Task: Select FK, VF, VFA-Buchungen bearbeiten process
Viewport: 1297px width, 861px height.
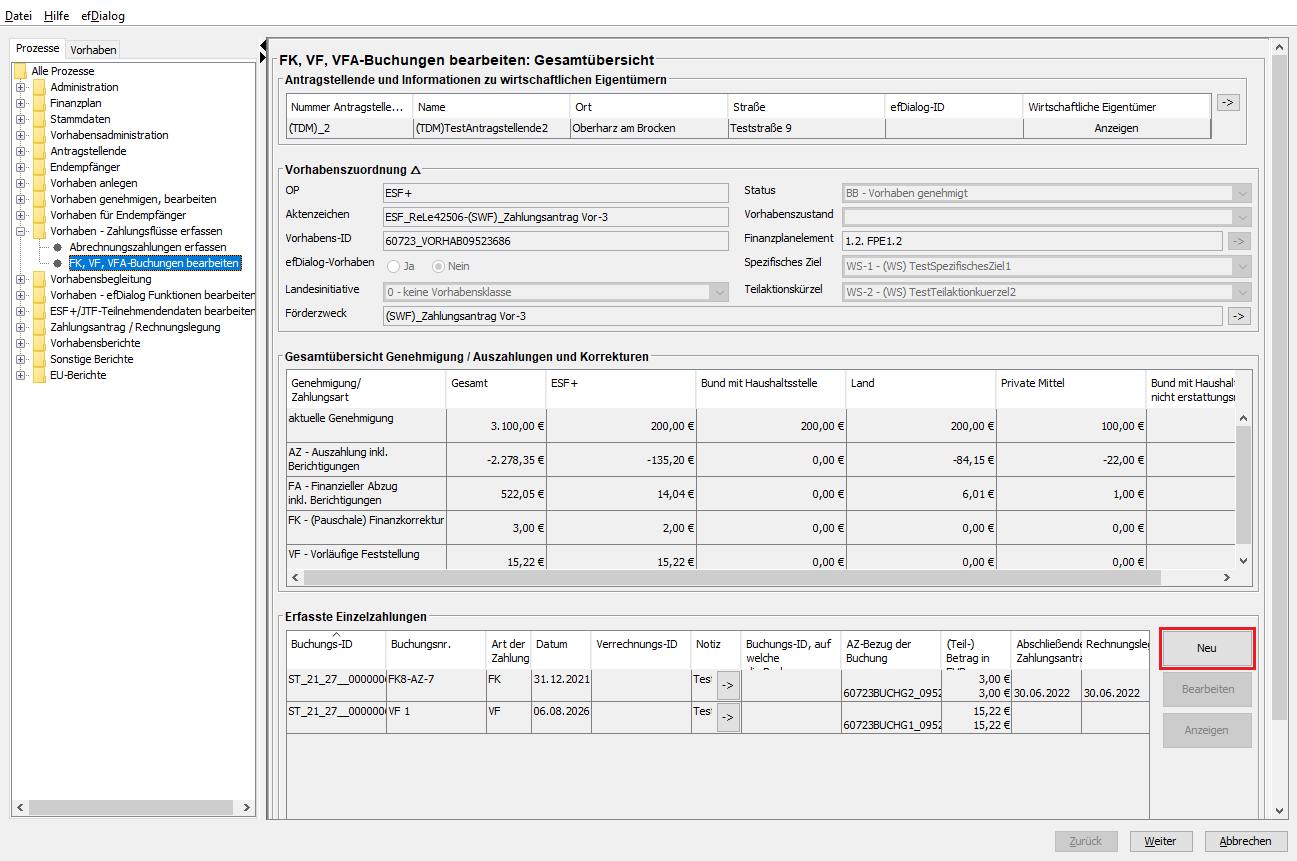Action: pyautogui.click(x=154, y=263)
